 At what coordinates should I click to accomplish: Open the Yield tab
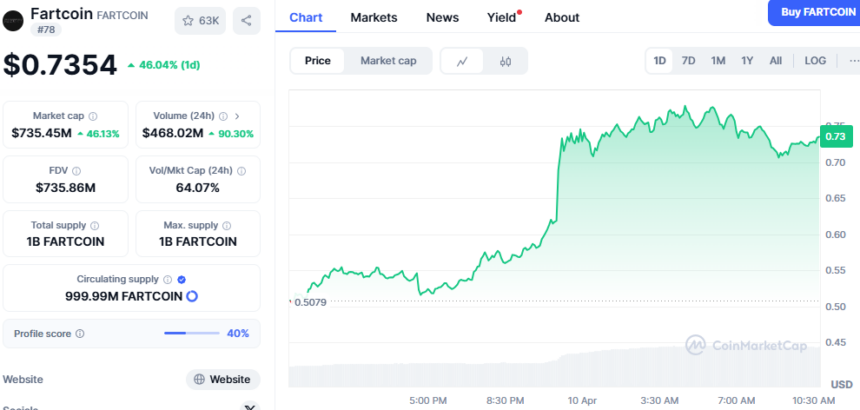[x=501, y=17]
